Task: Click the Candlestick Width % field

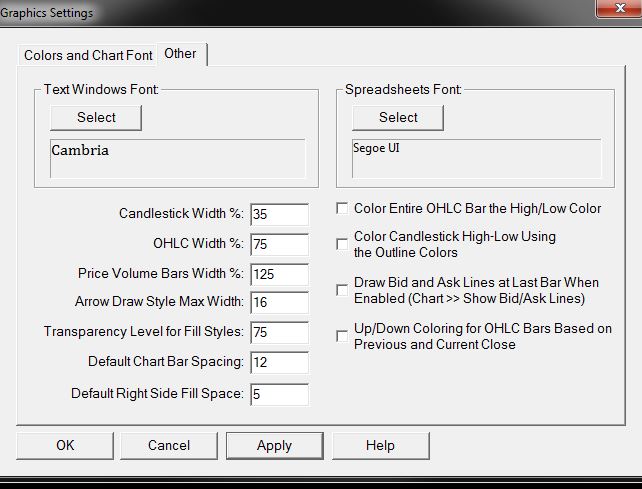Action: tap(279, 214)
